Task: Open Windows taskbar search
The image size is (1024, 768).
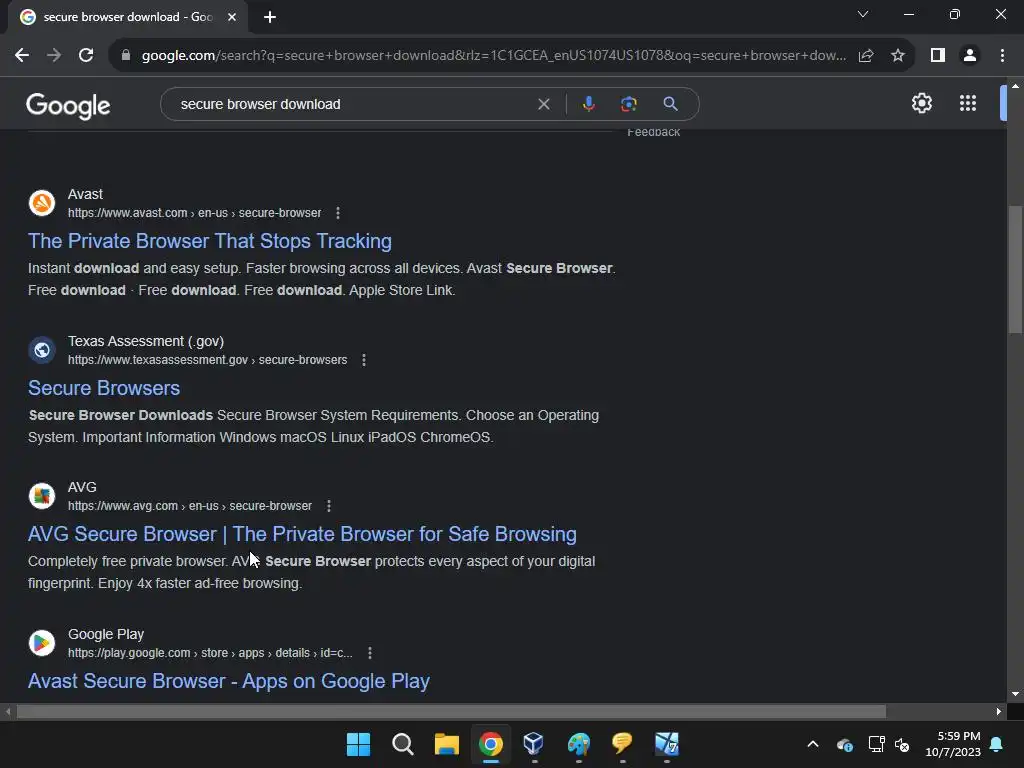Action: pos(402,744)
